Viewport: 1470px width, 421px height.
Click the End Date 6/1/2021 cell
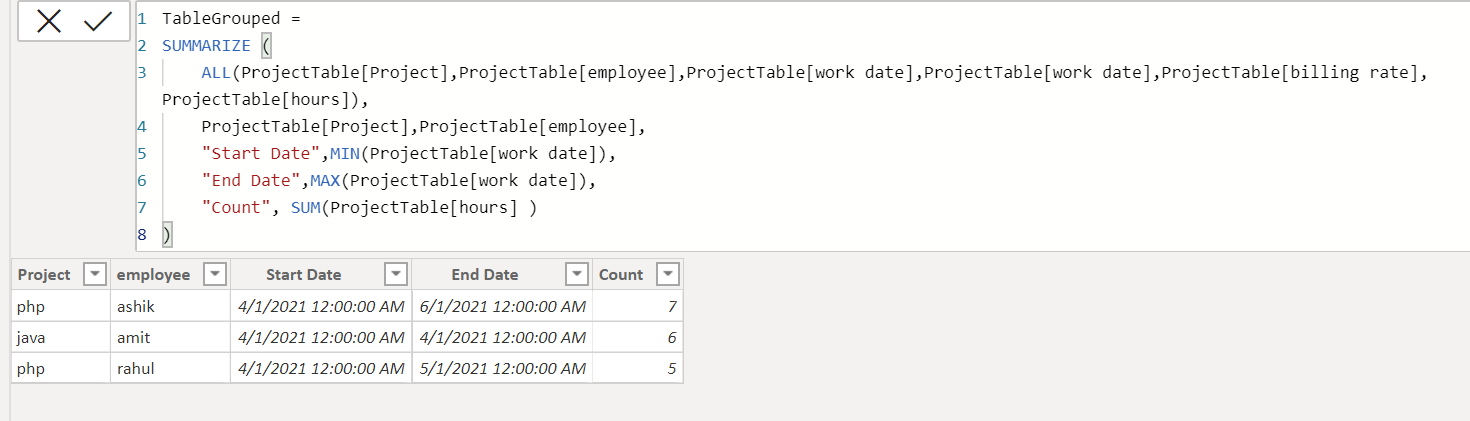click(502, 306)
